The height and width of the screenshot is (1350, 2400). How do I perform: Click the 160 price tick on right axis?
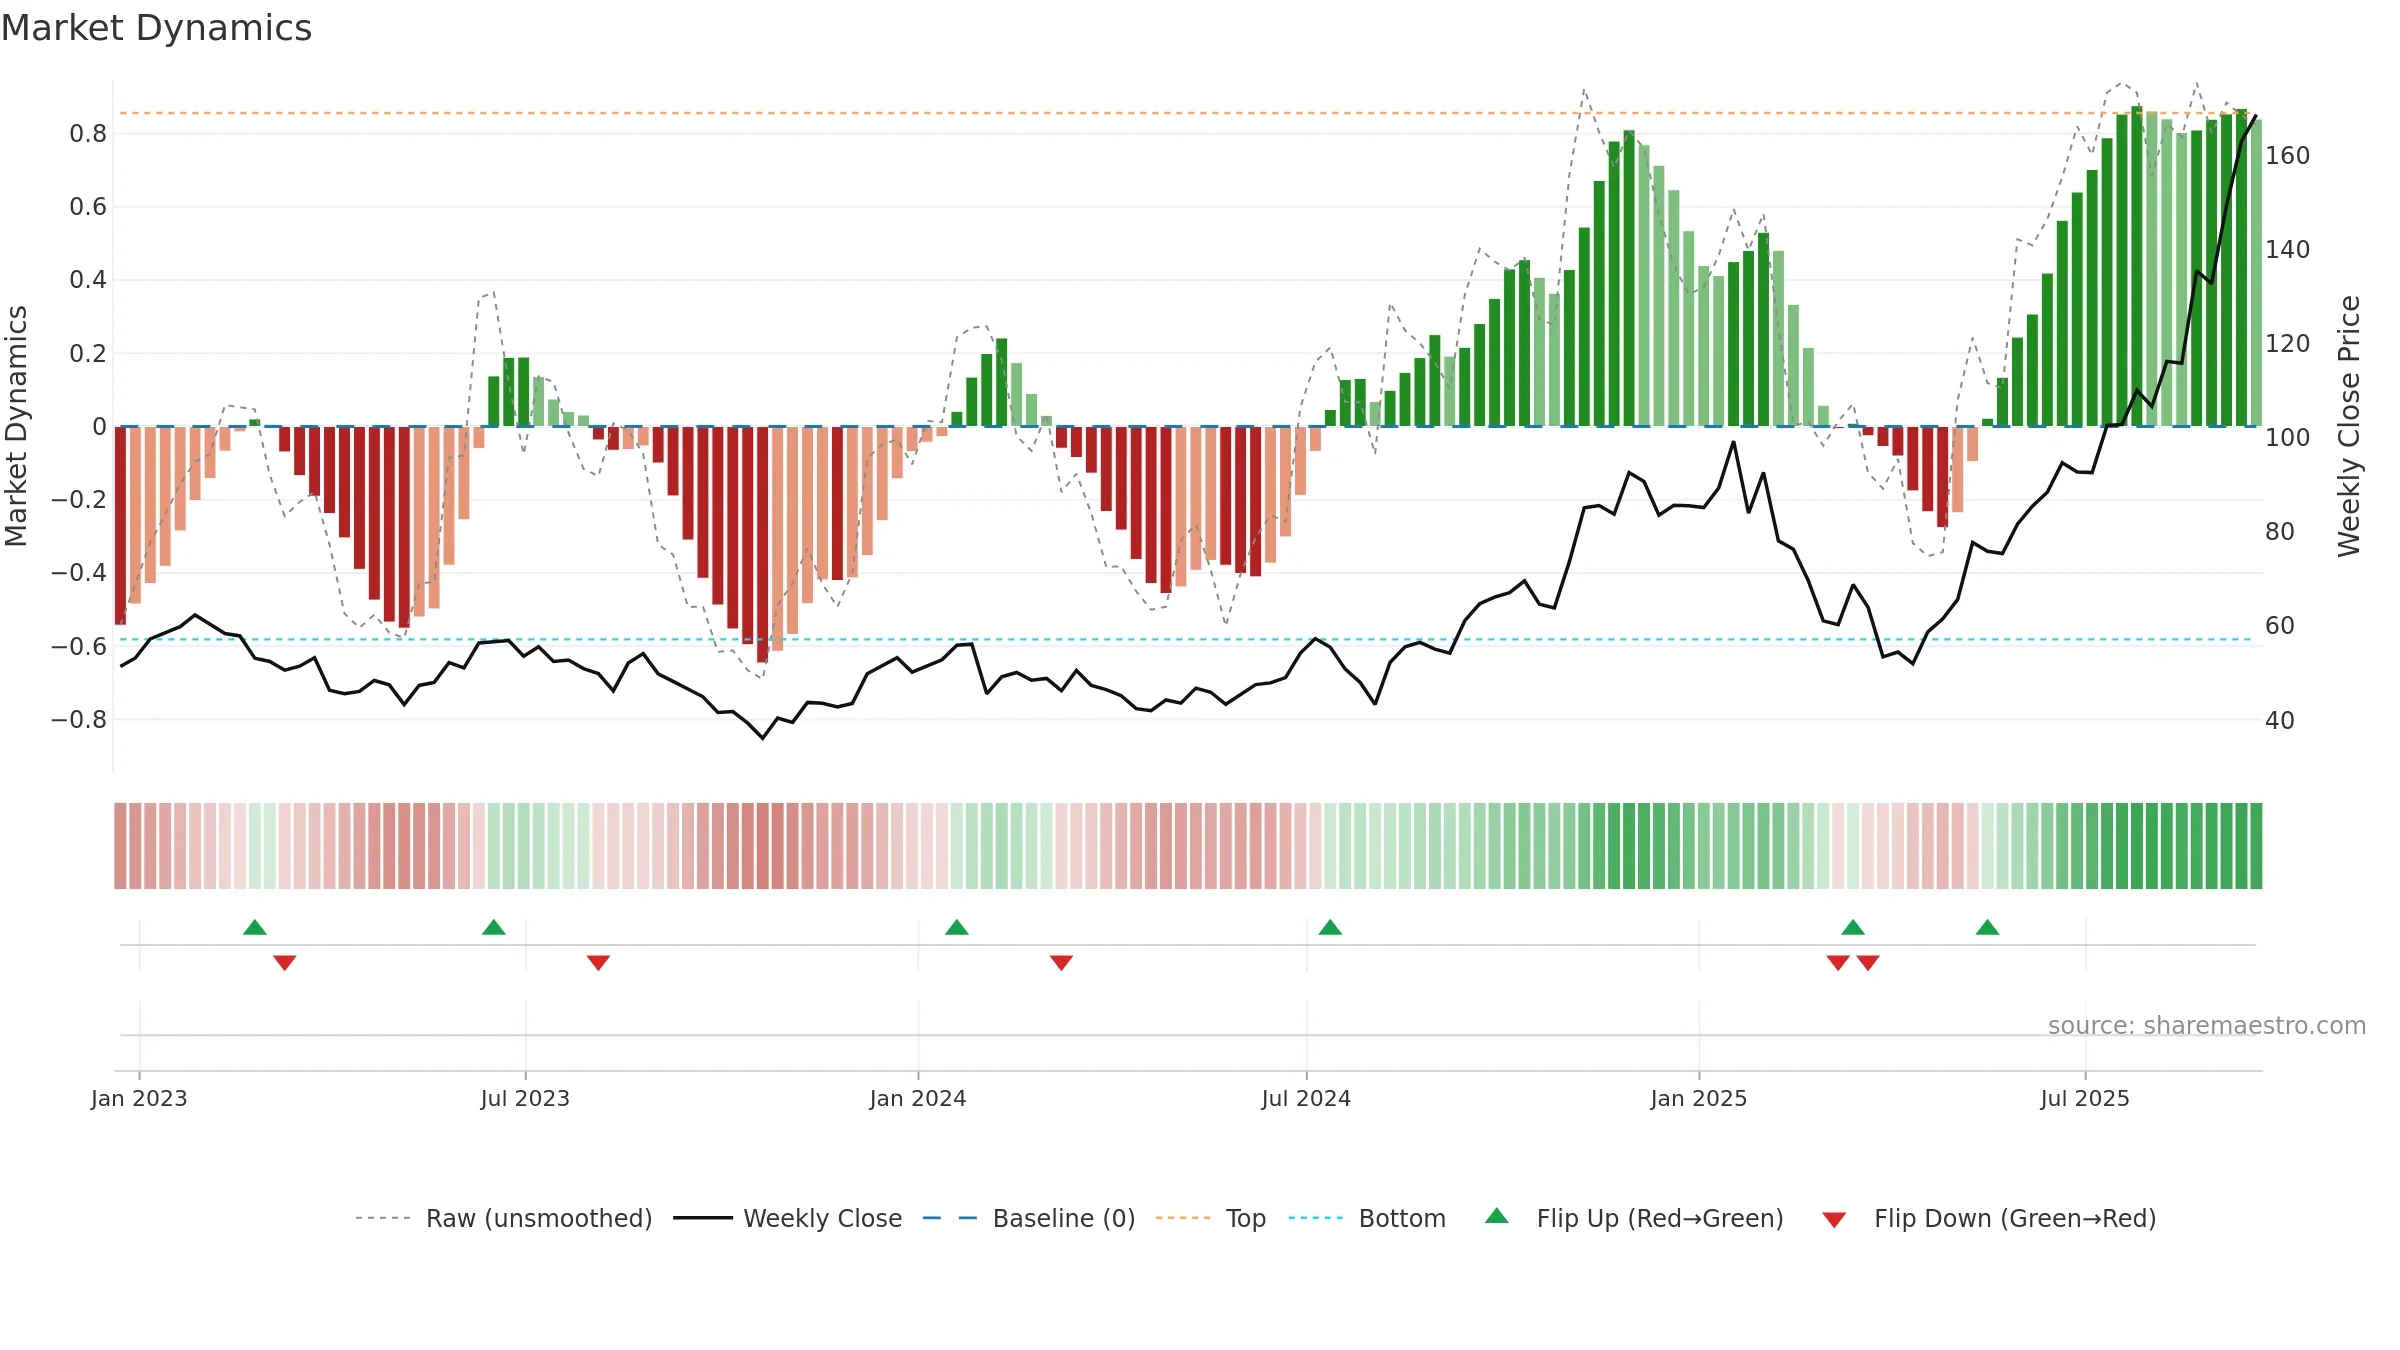click(2288, 156)
